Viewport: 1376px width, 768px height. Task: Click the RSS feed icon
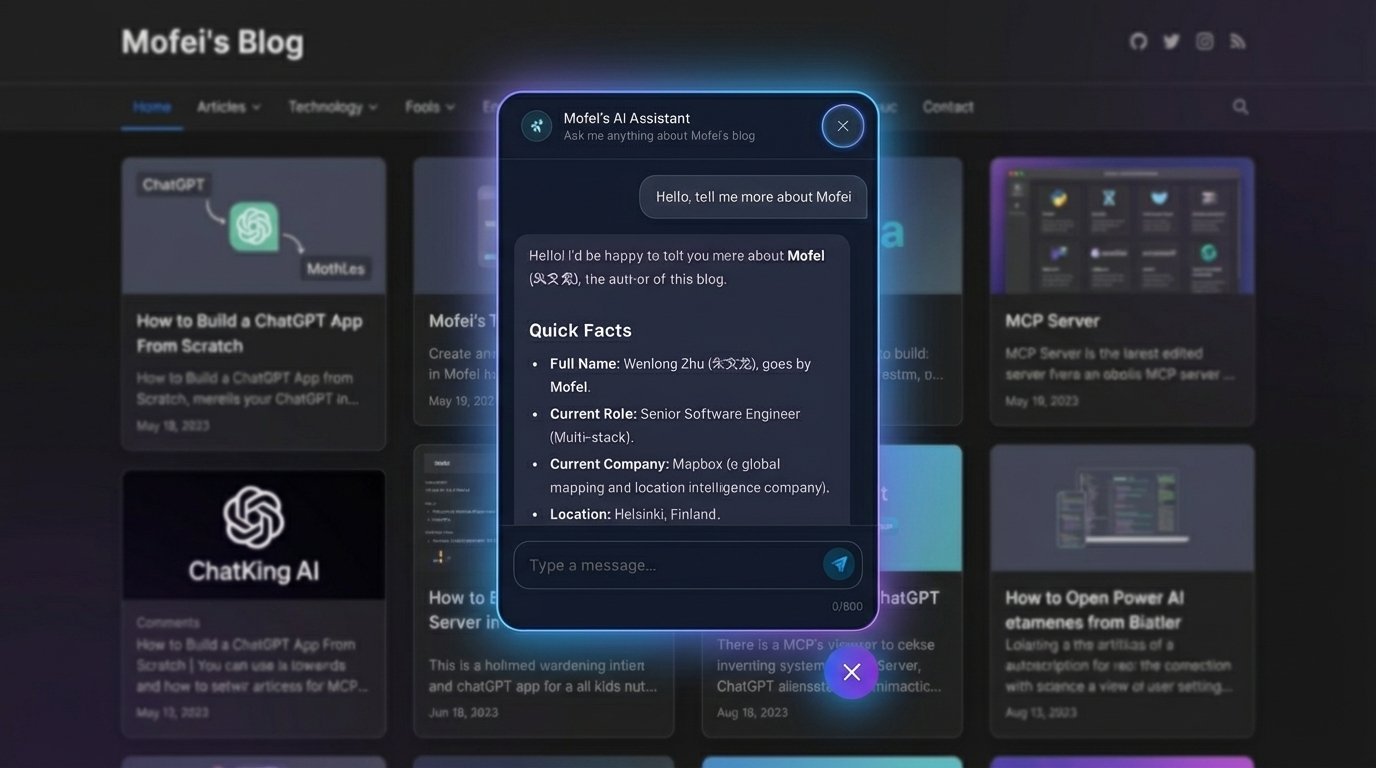1238,41
